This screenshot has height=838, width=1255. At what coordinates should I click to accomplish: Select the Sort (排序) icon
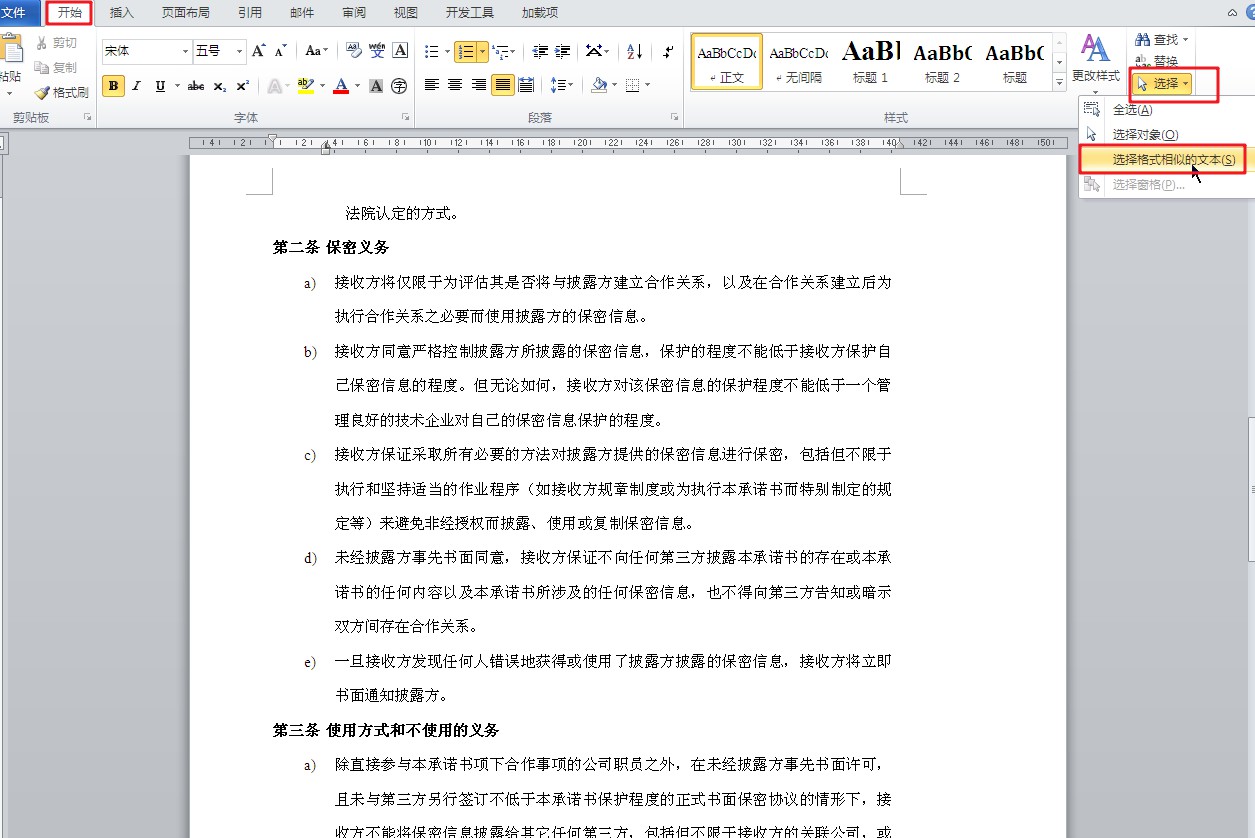pos(634,52)
